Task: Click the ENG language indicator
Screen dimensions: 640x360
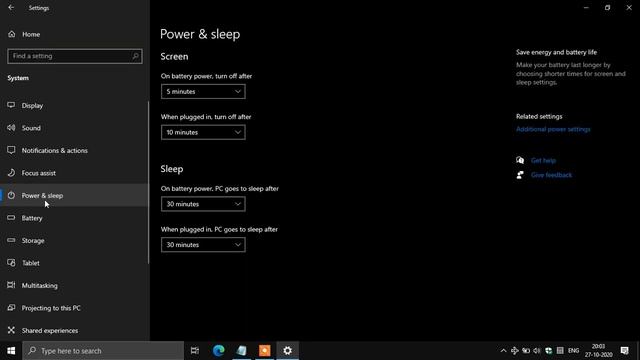Action: [573, 351]
